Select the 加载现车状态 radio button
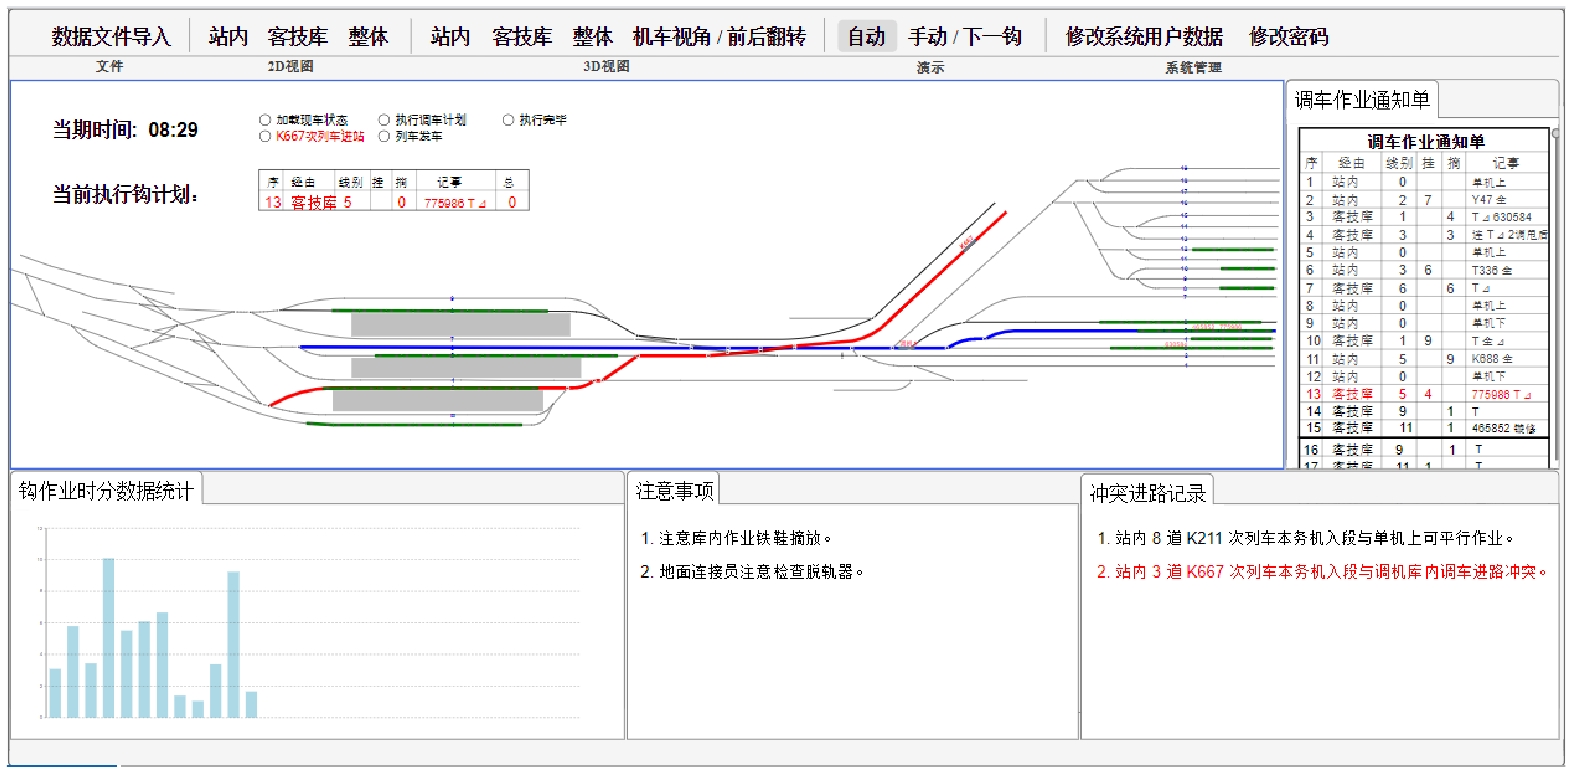 (x=265, y=120)
